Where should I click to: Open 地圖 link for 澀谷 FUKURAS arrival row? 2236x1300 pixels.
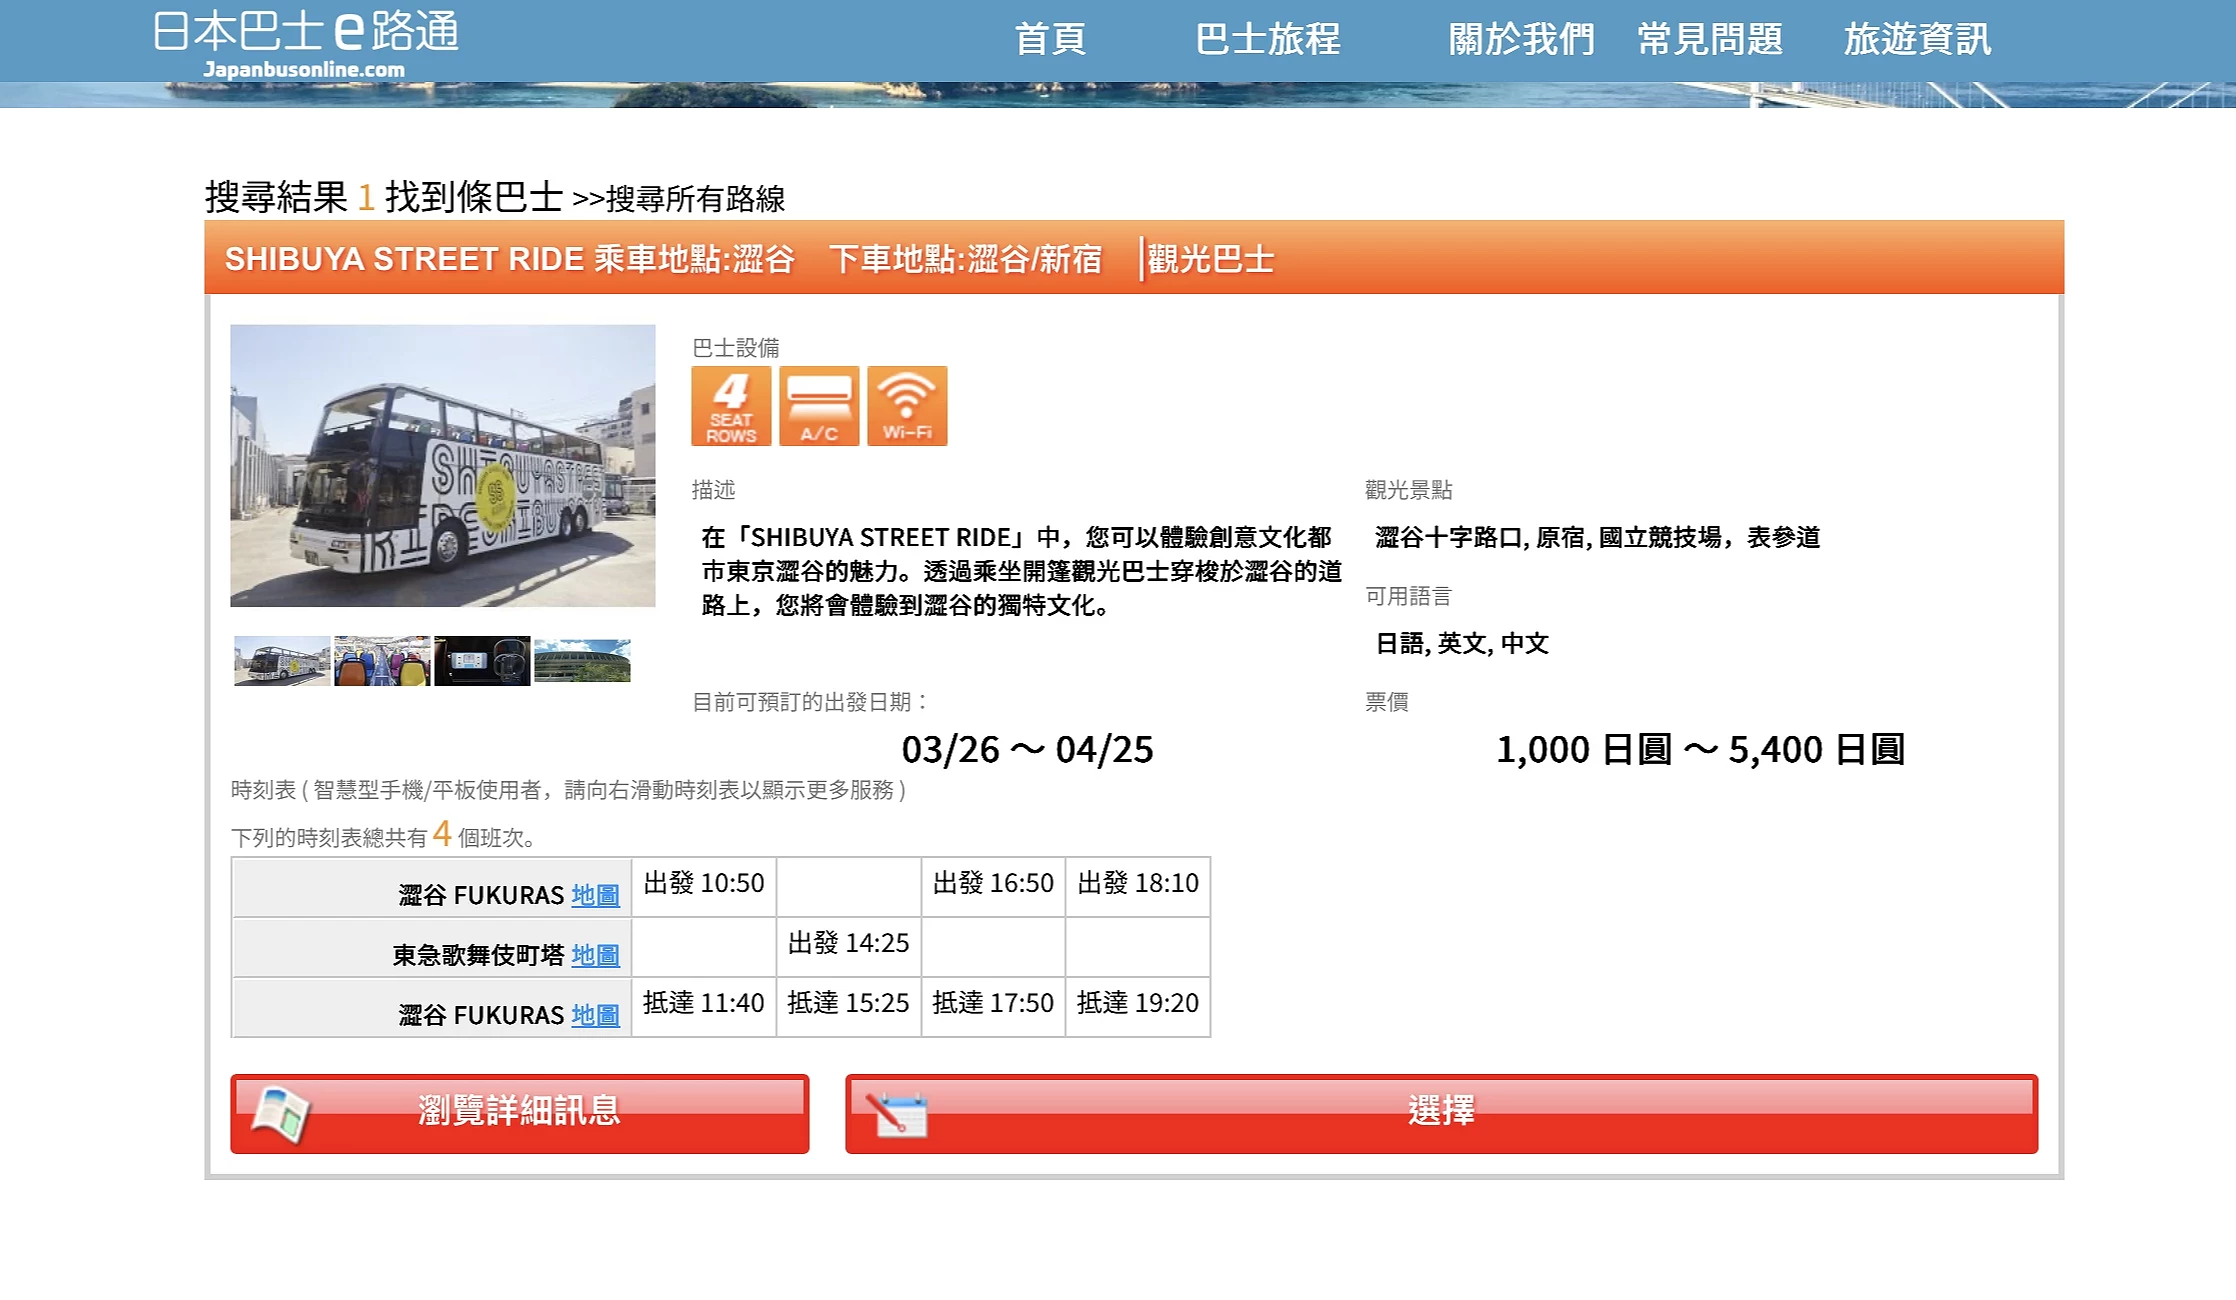[595, 1015]
